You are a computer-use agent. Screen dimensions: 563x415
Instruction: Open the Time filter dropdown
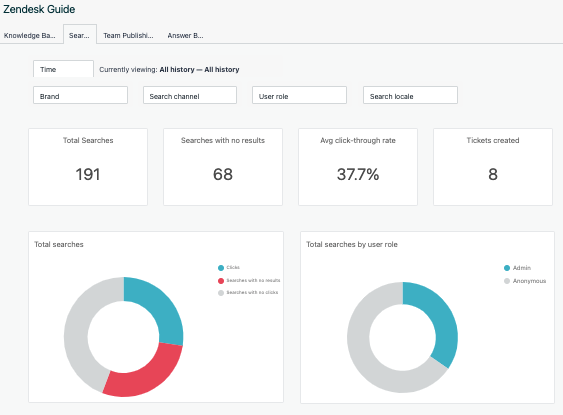click(x=63, y=69)
